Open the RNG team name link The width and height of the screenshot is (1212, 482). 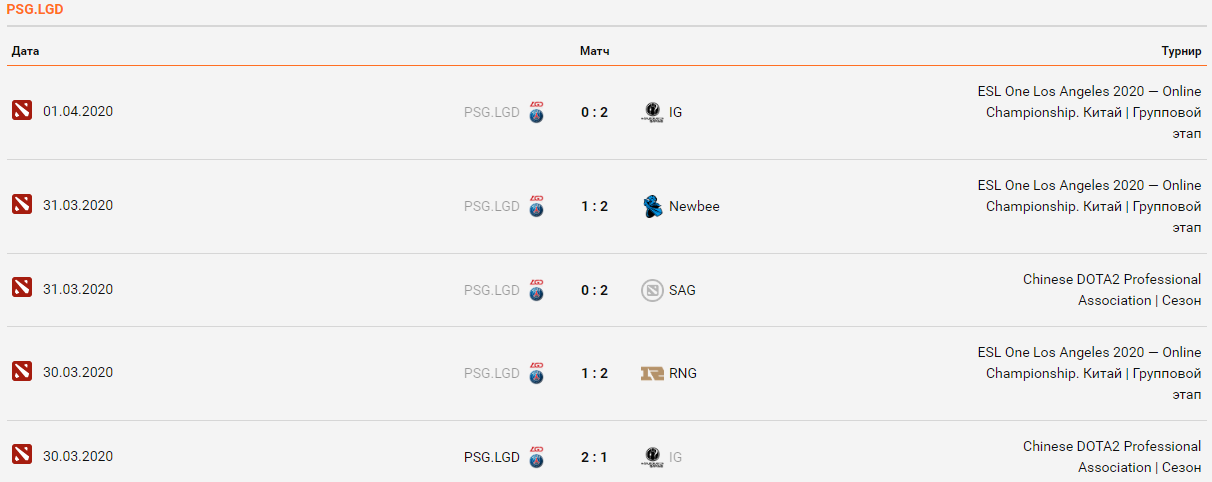(683, 373)
